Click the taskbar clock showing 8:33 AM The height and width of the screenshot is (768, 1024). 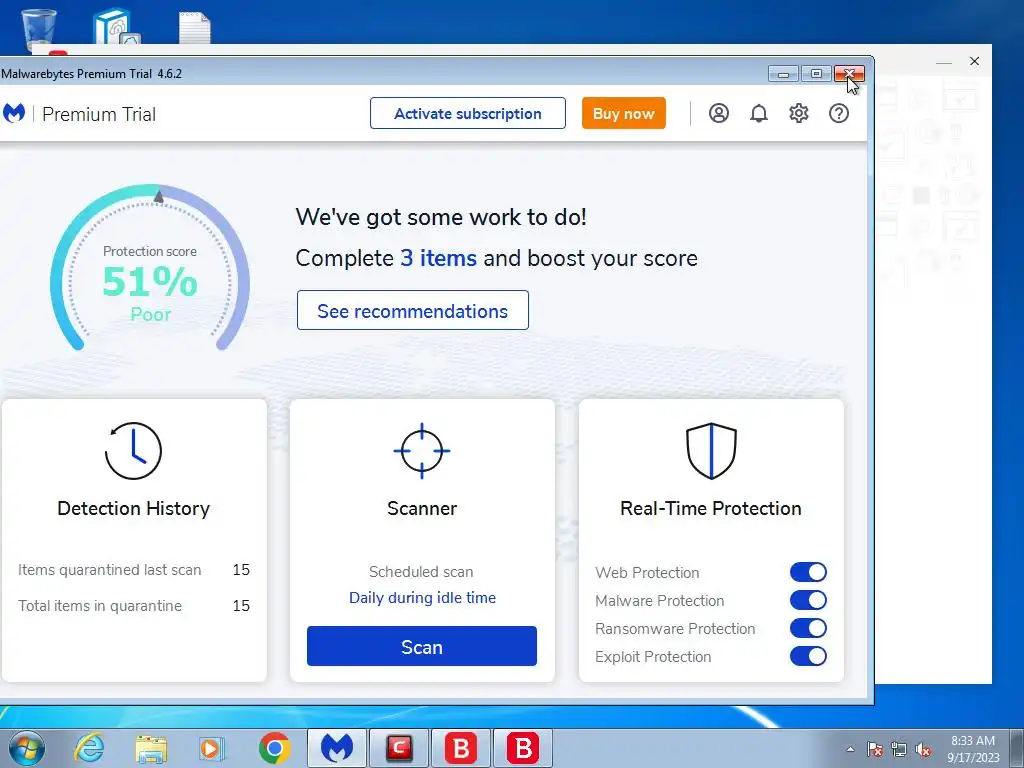[973, 749]
